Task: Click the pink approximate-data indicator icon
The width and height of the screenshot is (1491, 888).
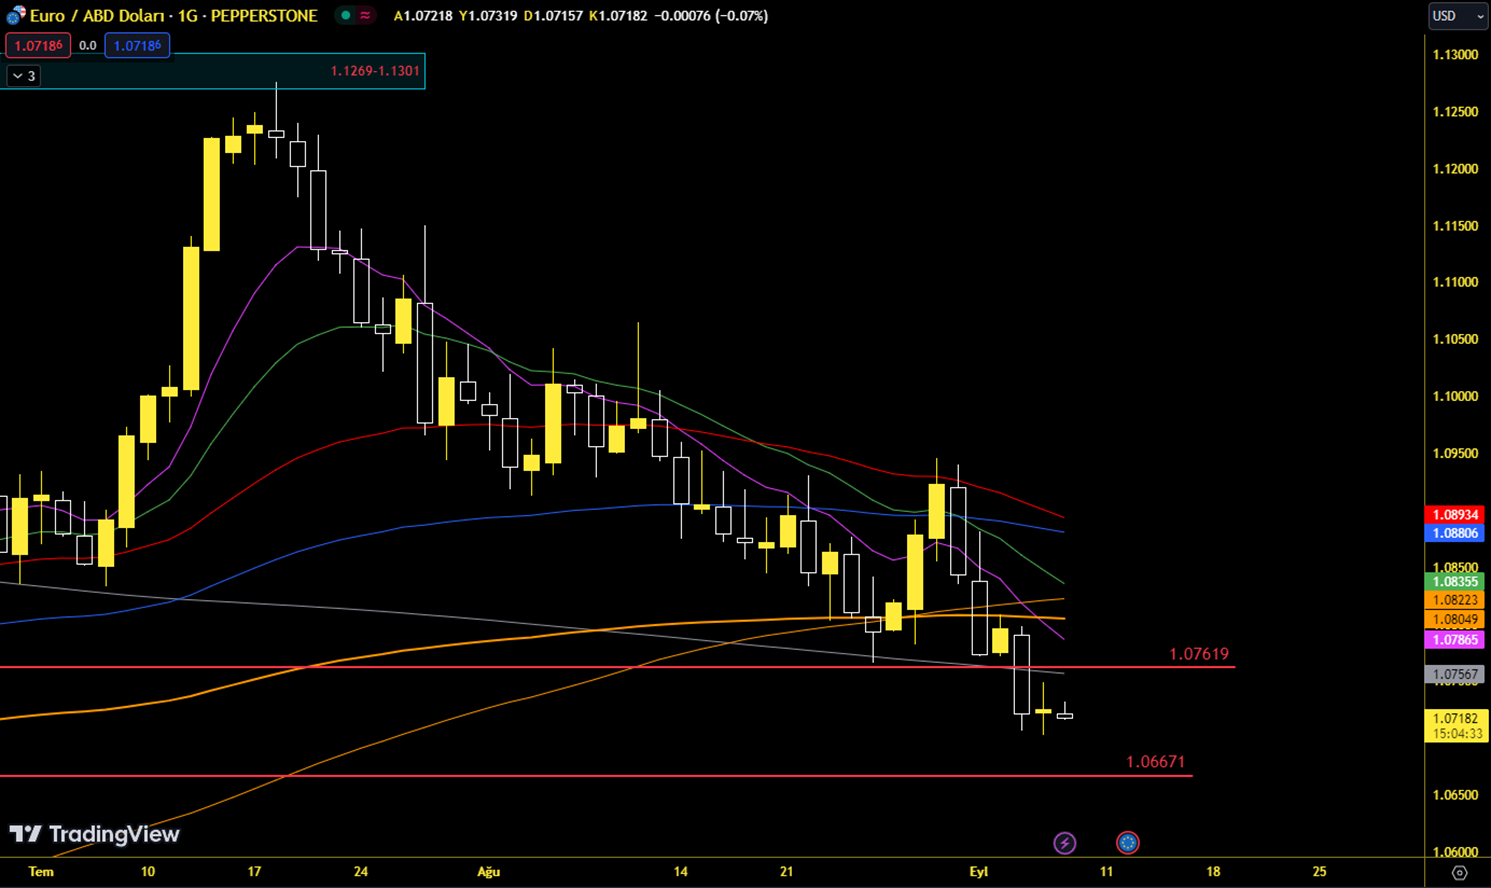Action: coord(366,16)
